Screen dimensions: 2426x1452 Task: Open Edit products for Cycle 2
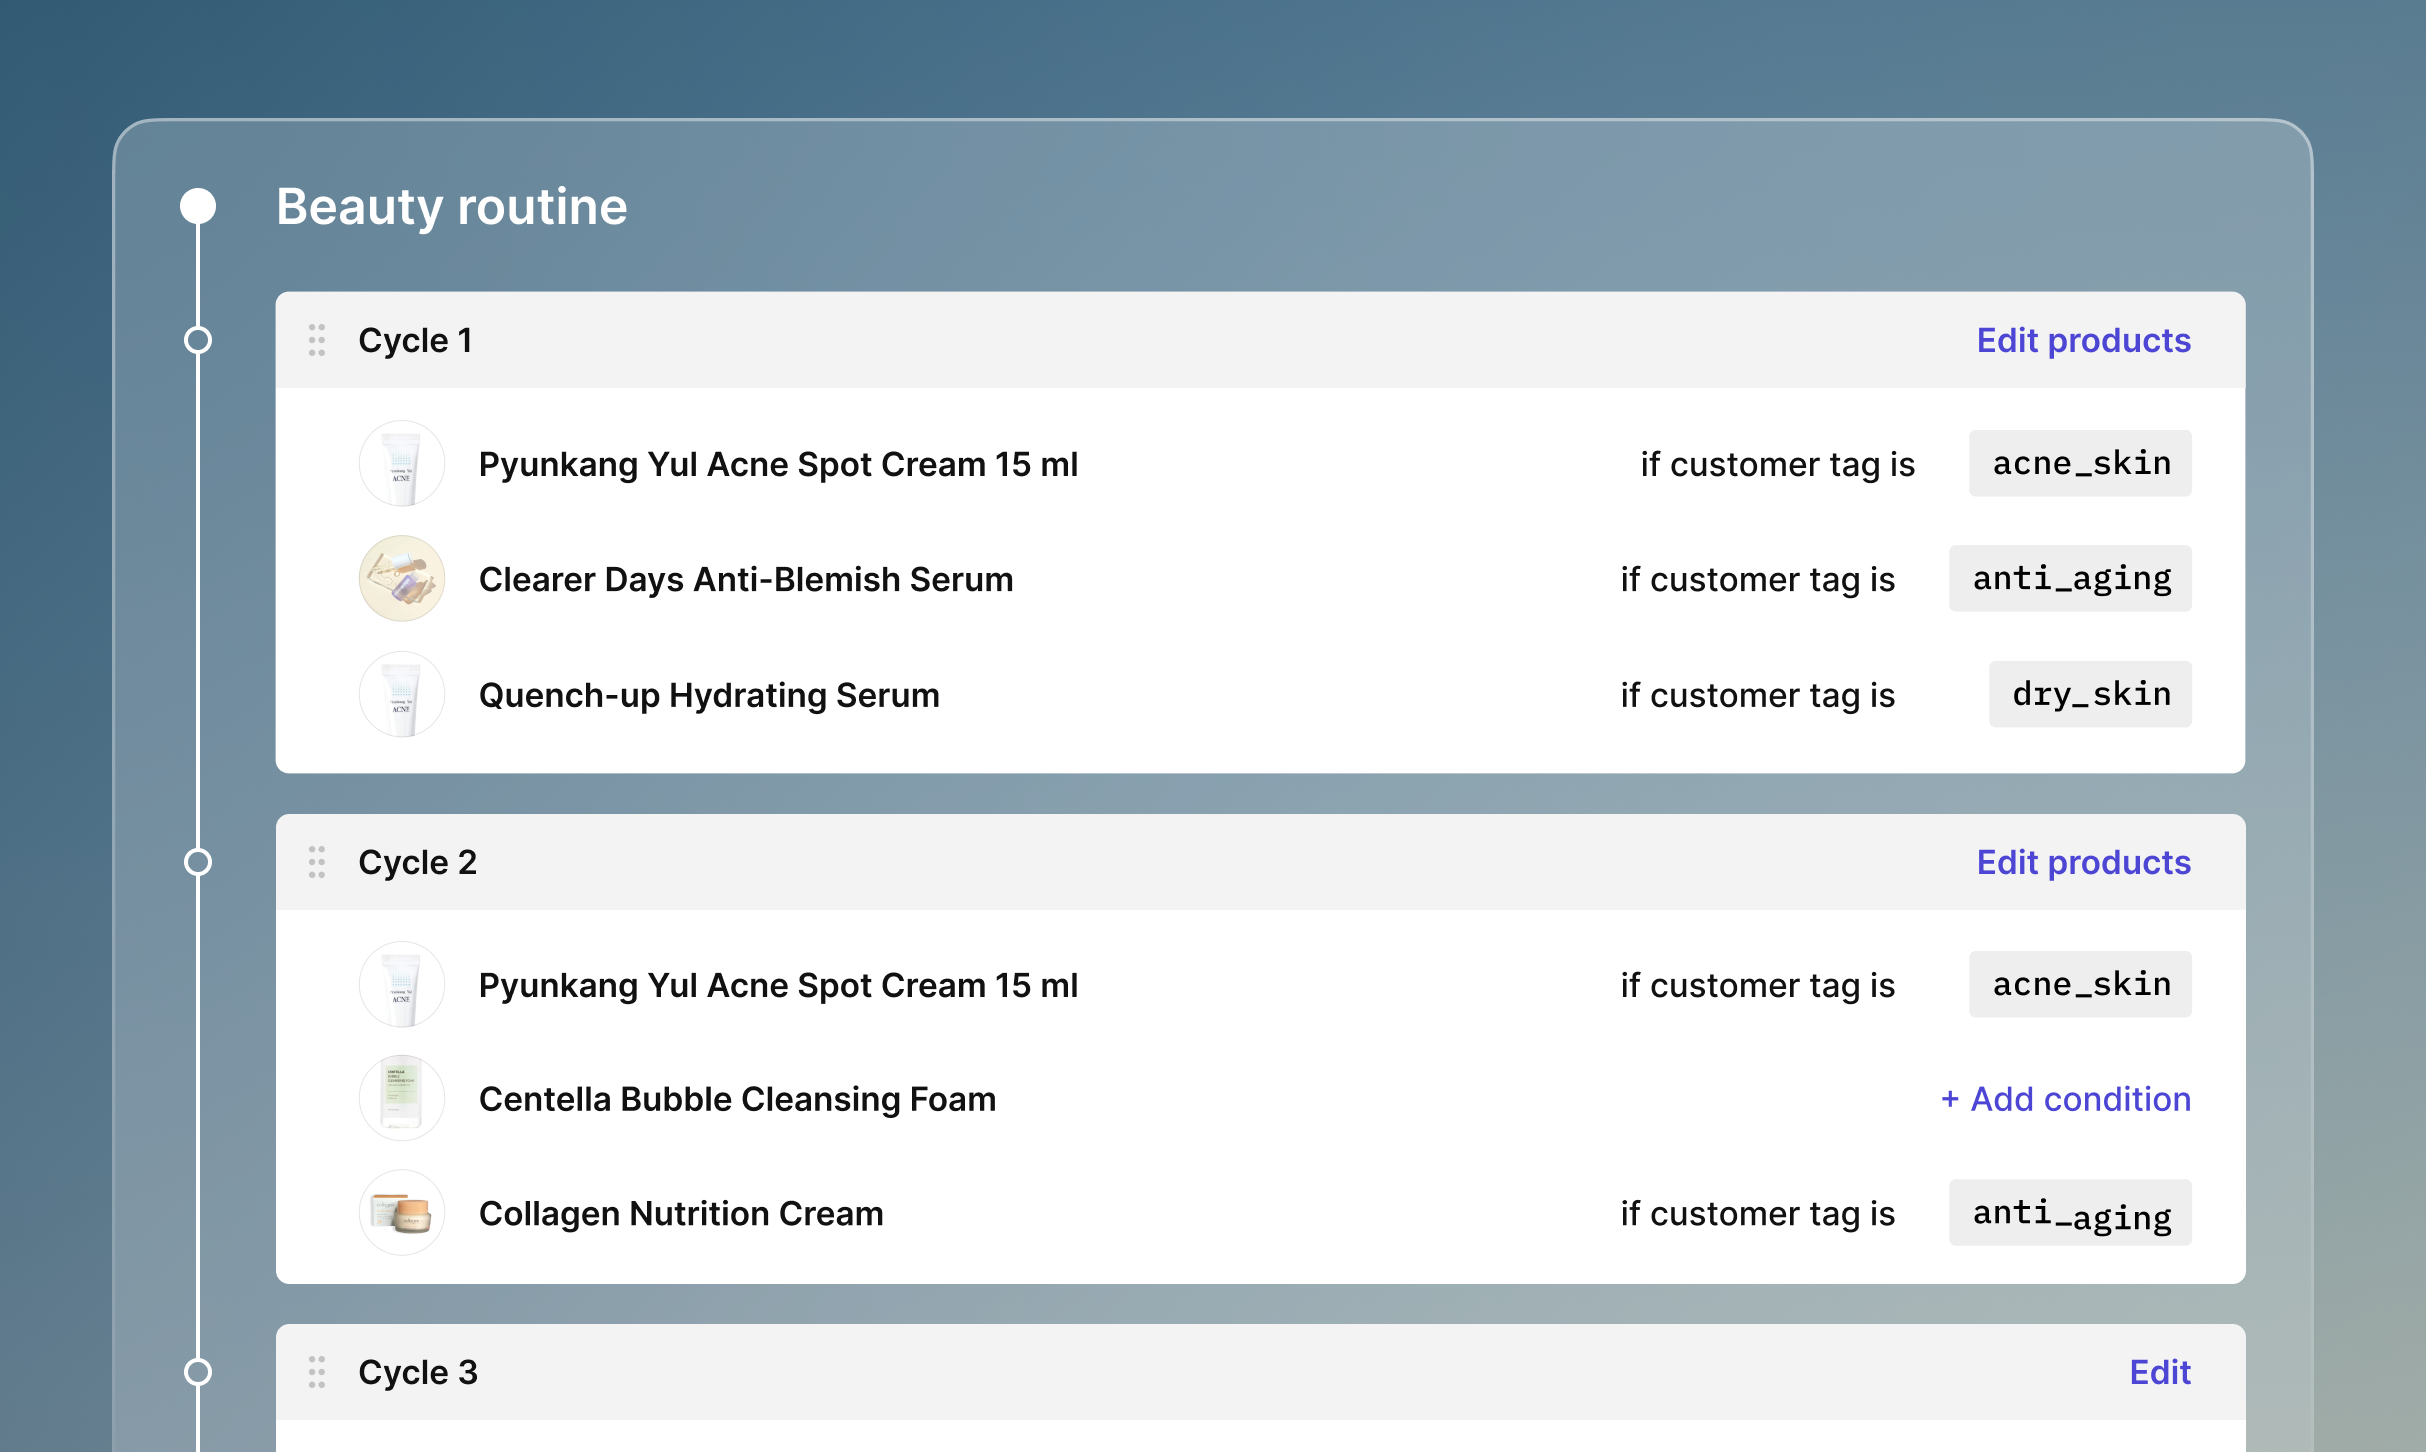tap(2084, 862)
